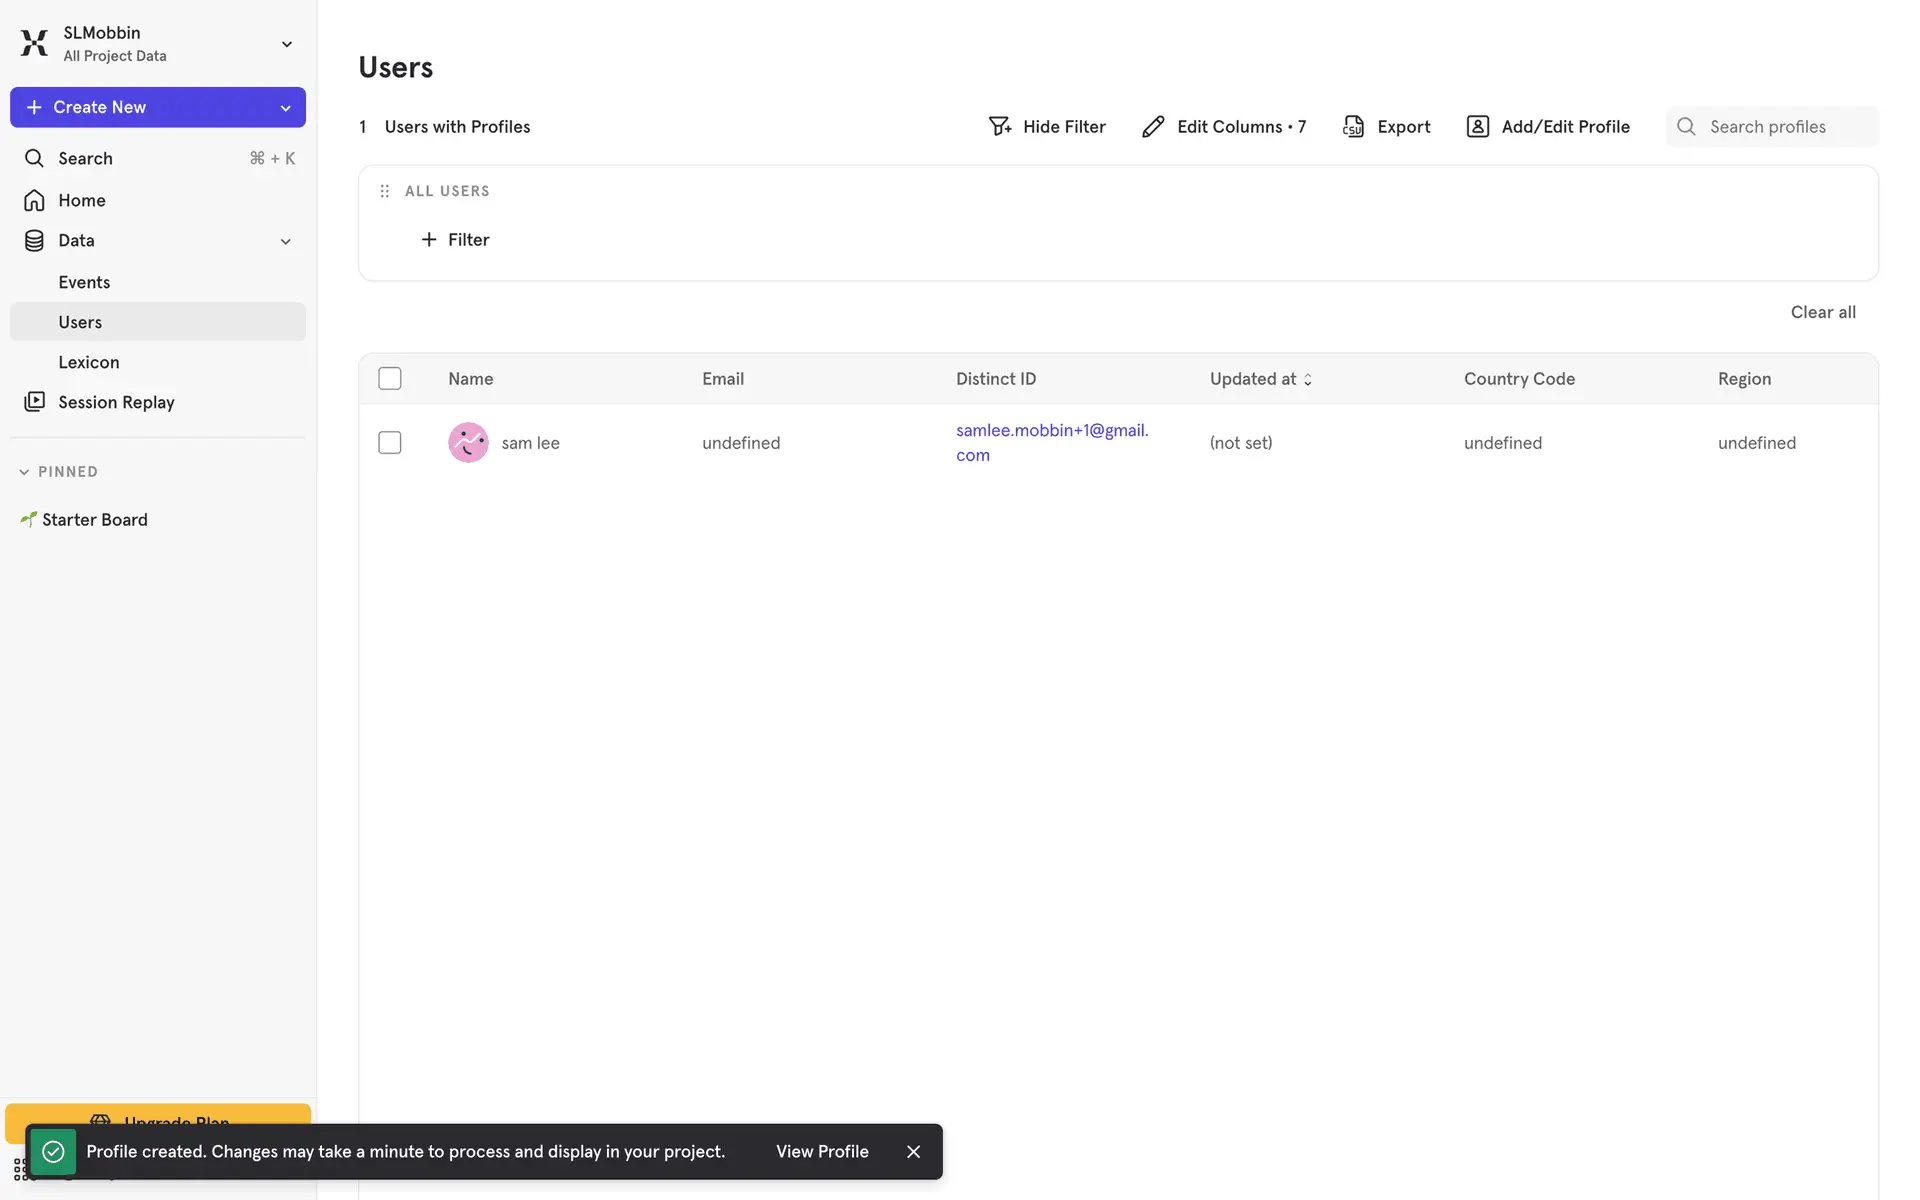The height and width of the screenshot is (1200, 1920).
Task: Click sam lee's pink avatar
Action: tap(468, 442)
